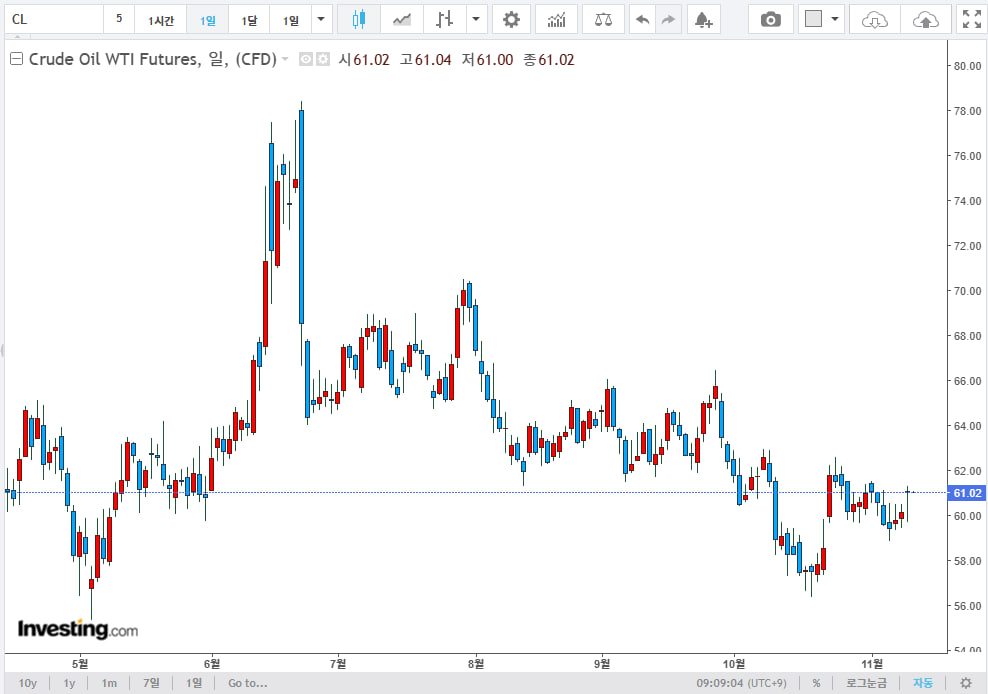Click the compare symbols scale icon
The height and width of the screenshot is (694, 988).
point(603,19)
